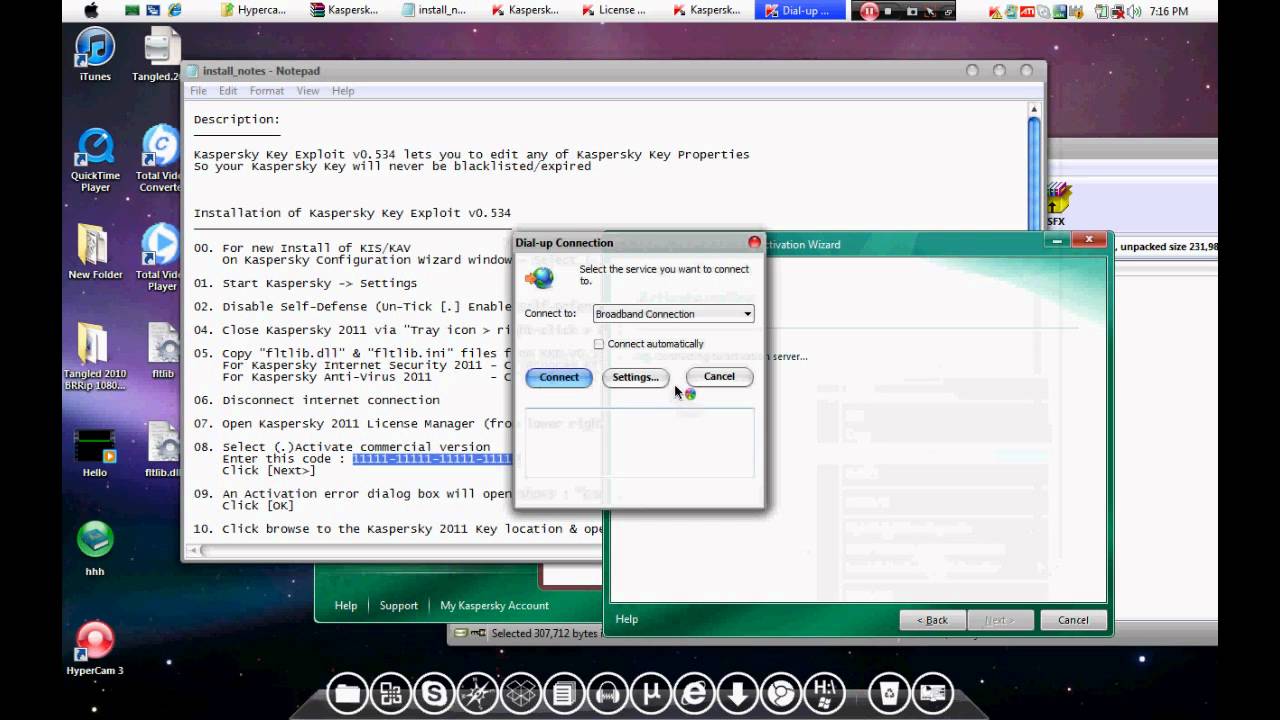Open the volume tray icon
Viewport: 1280px width, 720px height.
pyautogui.click(x=1134, y=11)
